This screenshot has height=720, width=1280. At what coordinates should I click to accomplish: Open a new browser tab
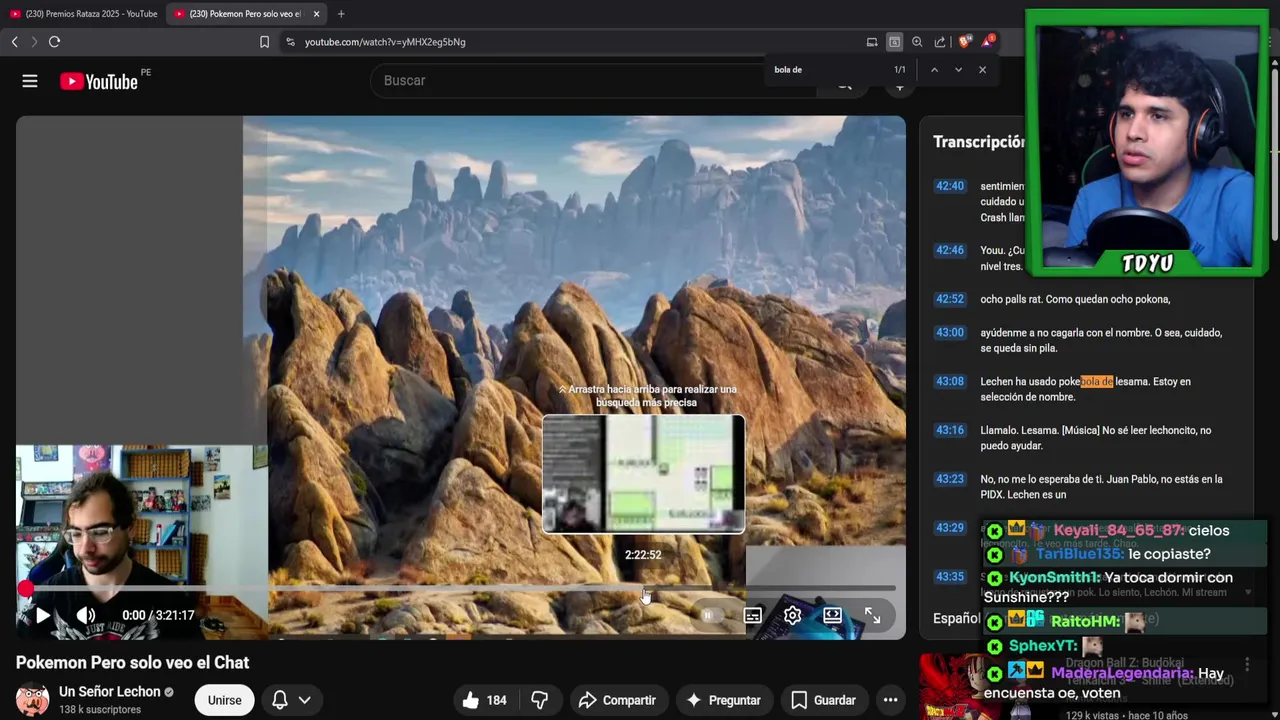tap(341, 14)
